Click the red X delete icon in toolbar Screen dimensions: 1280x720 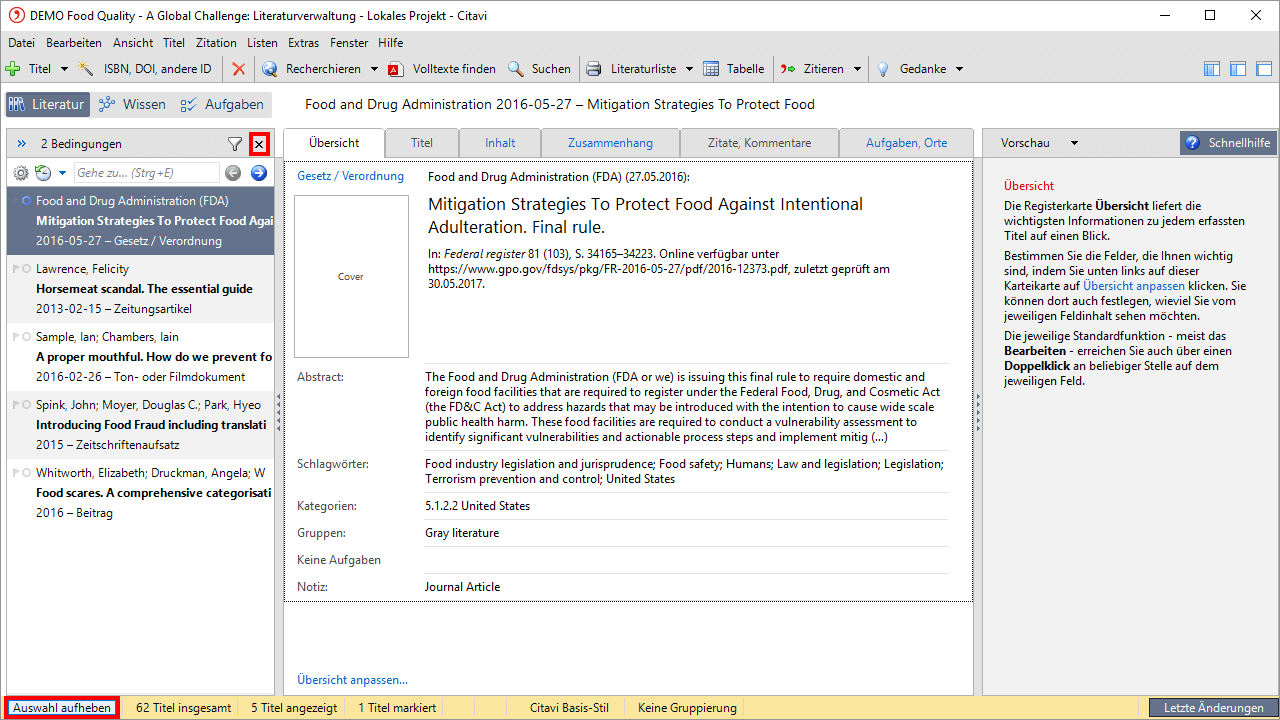[x=238, y=69]
